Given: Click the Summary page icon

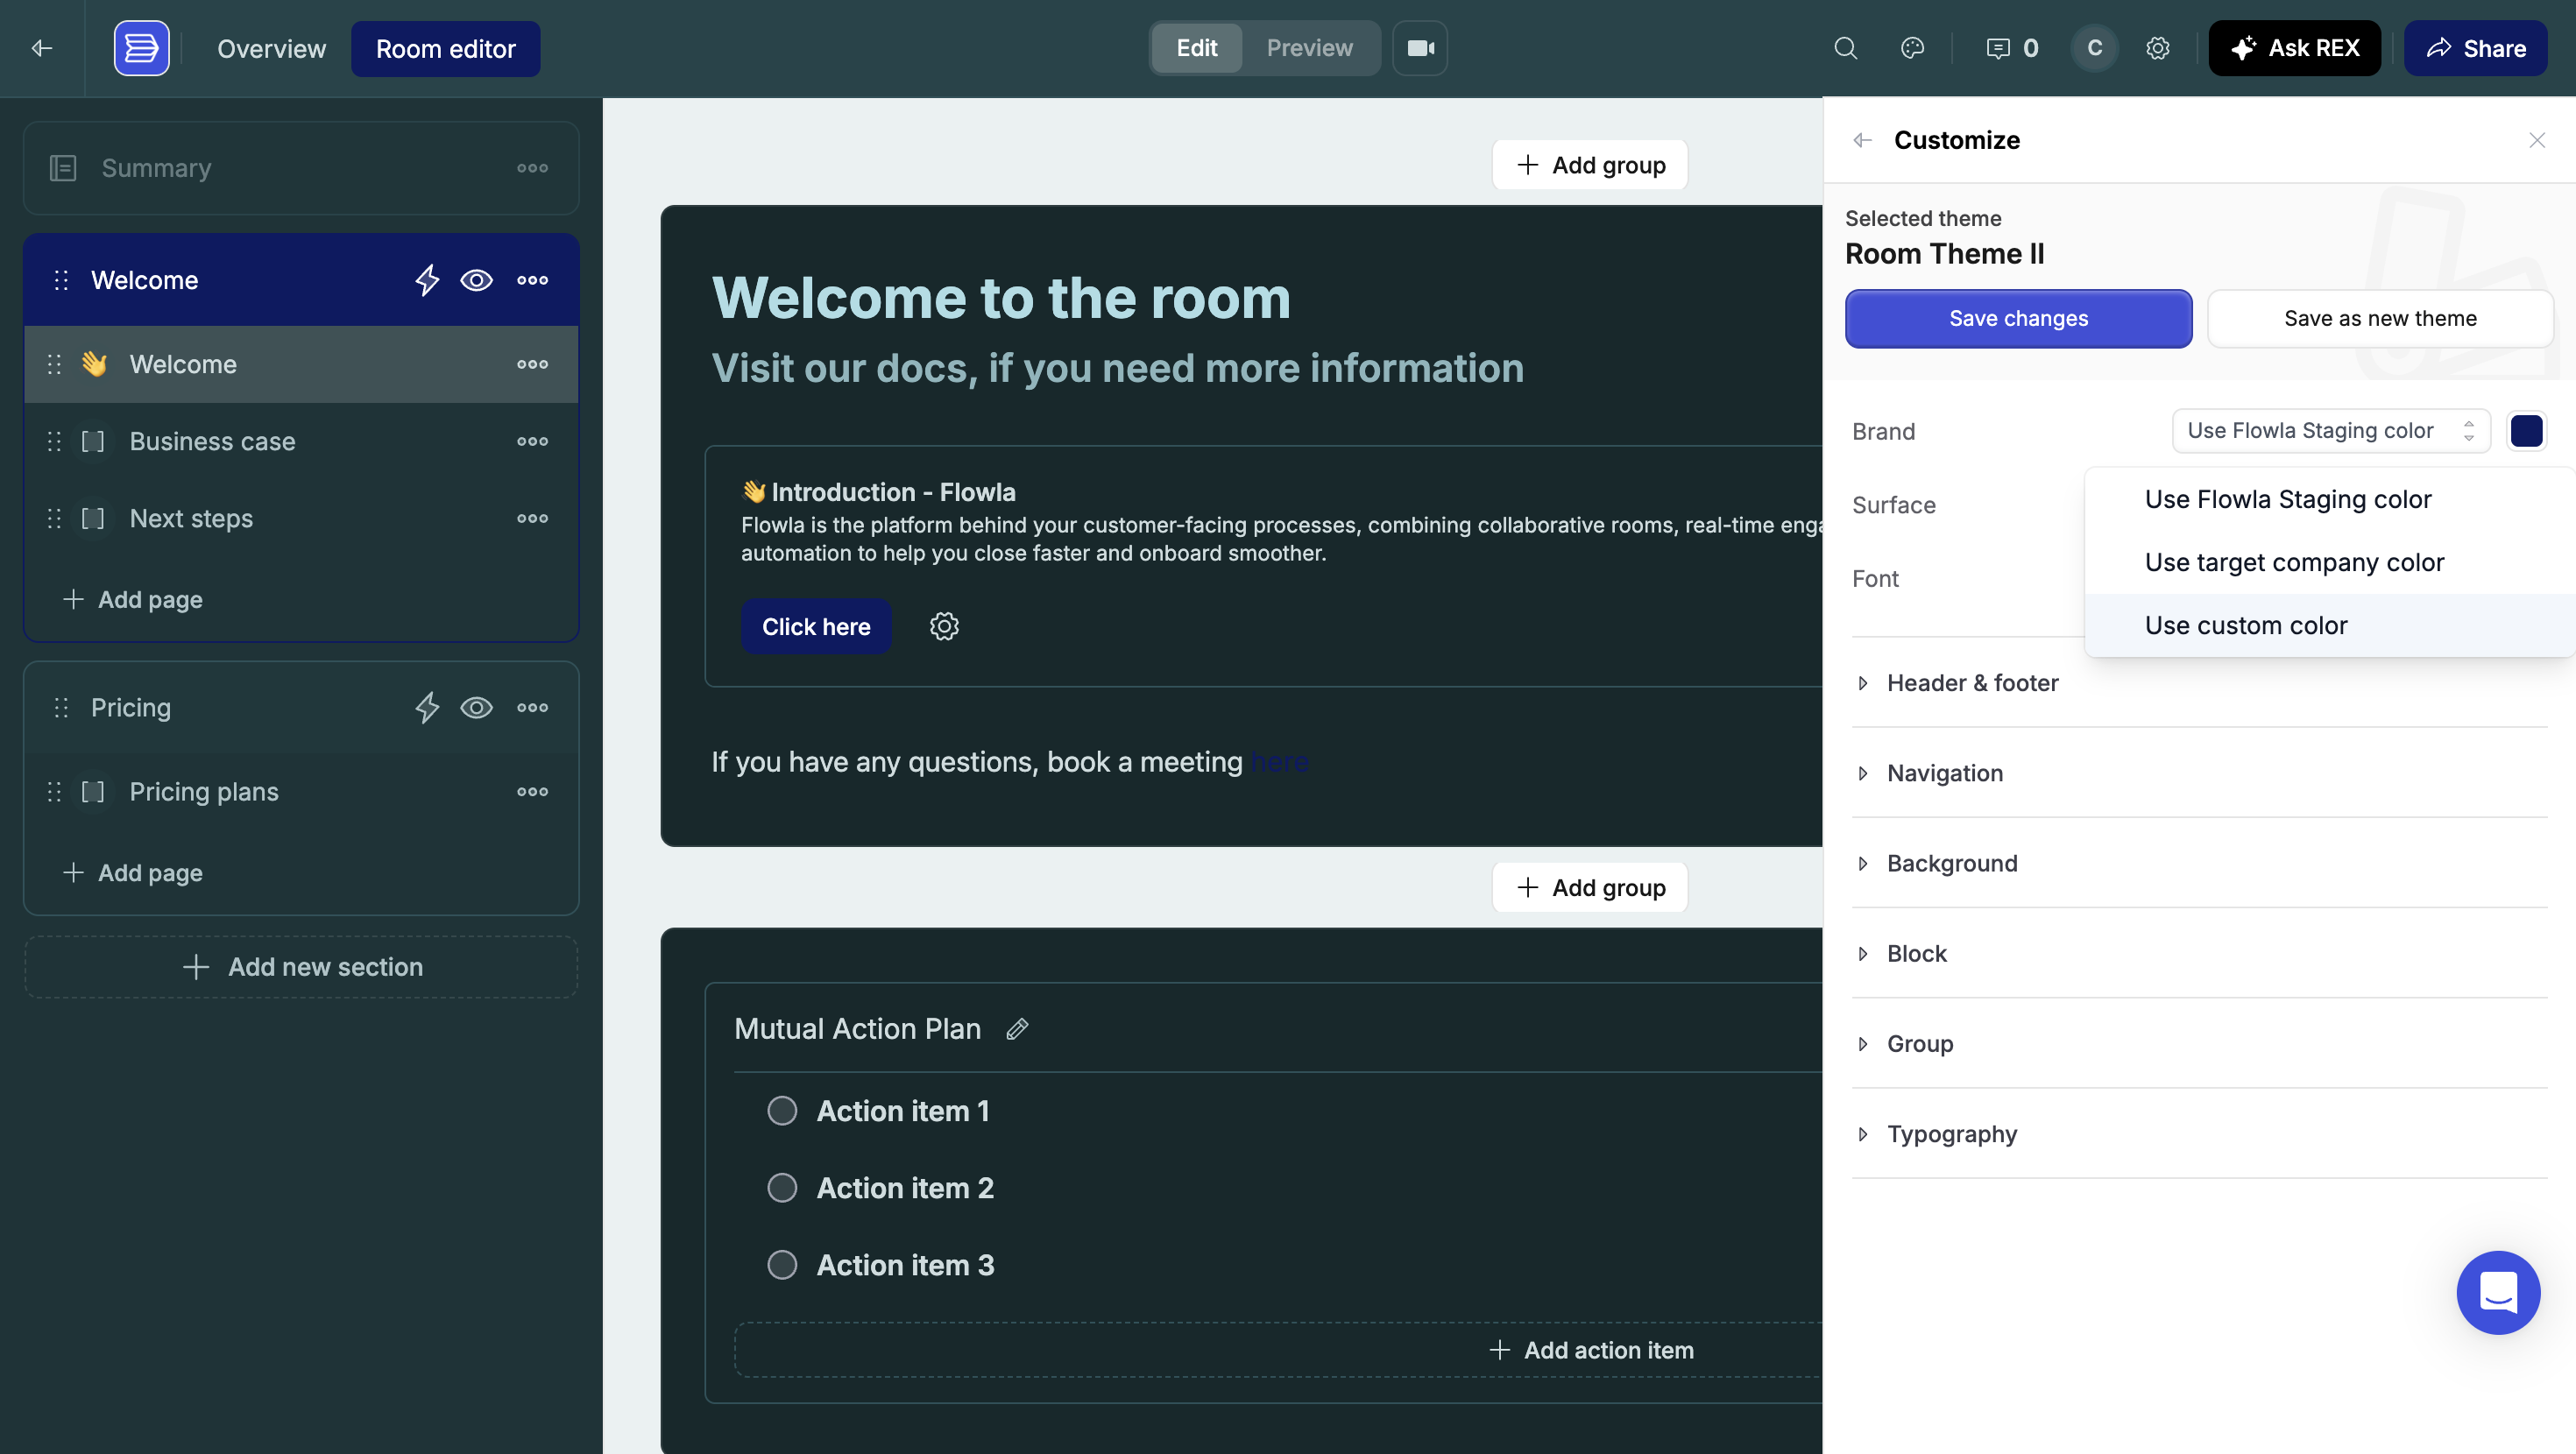Looking at the screenshot, I should (63, 168).
